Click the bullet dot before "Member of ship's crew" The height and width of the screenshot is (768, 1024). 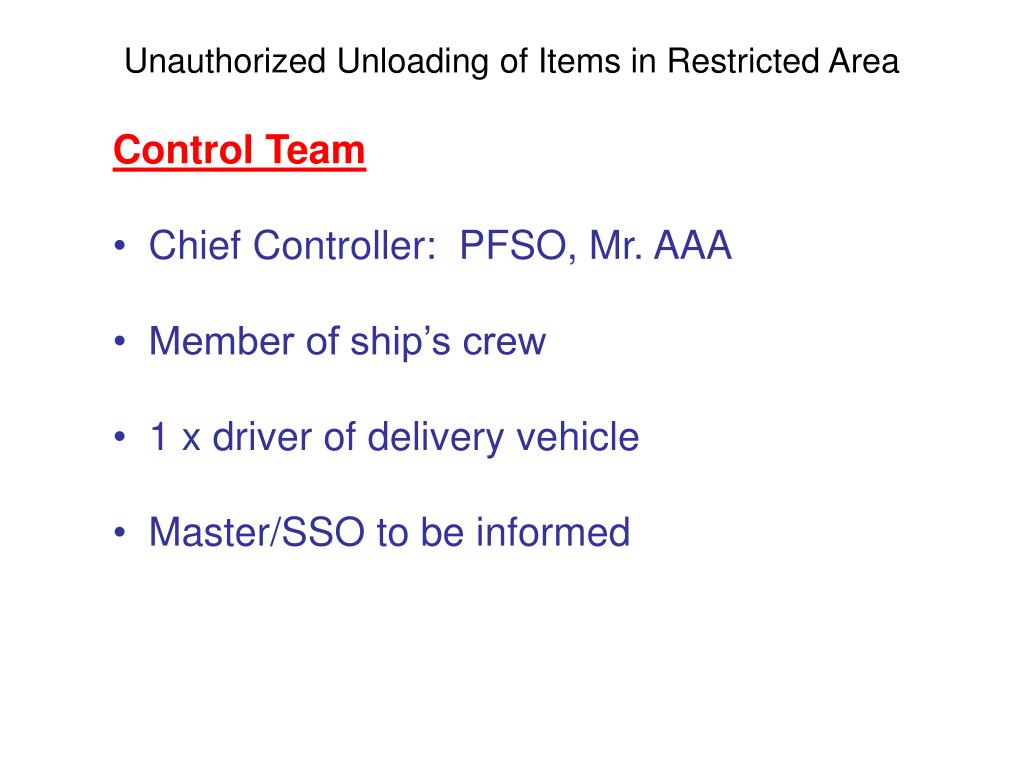click(x=121, y=344)
